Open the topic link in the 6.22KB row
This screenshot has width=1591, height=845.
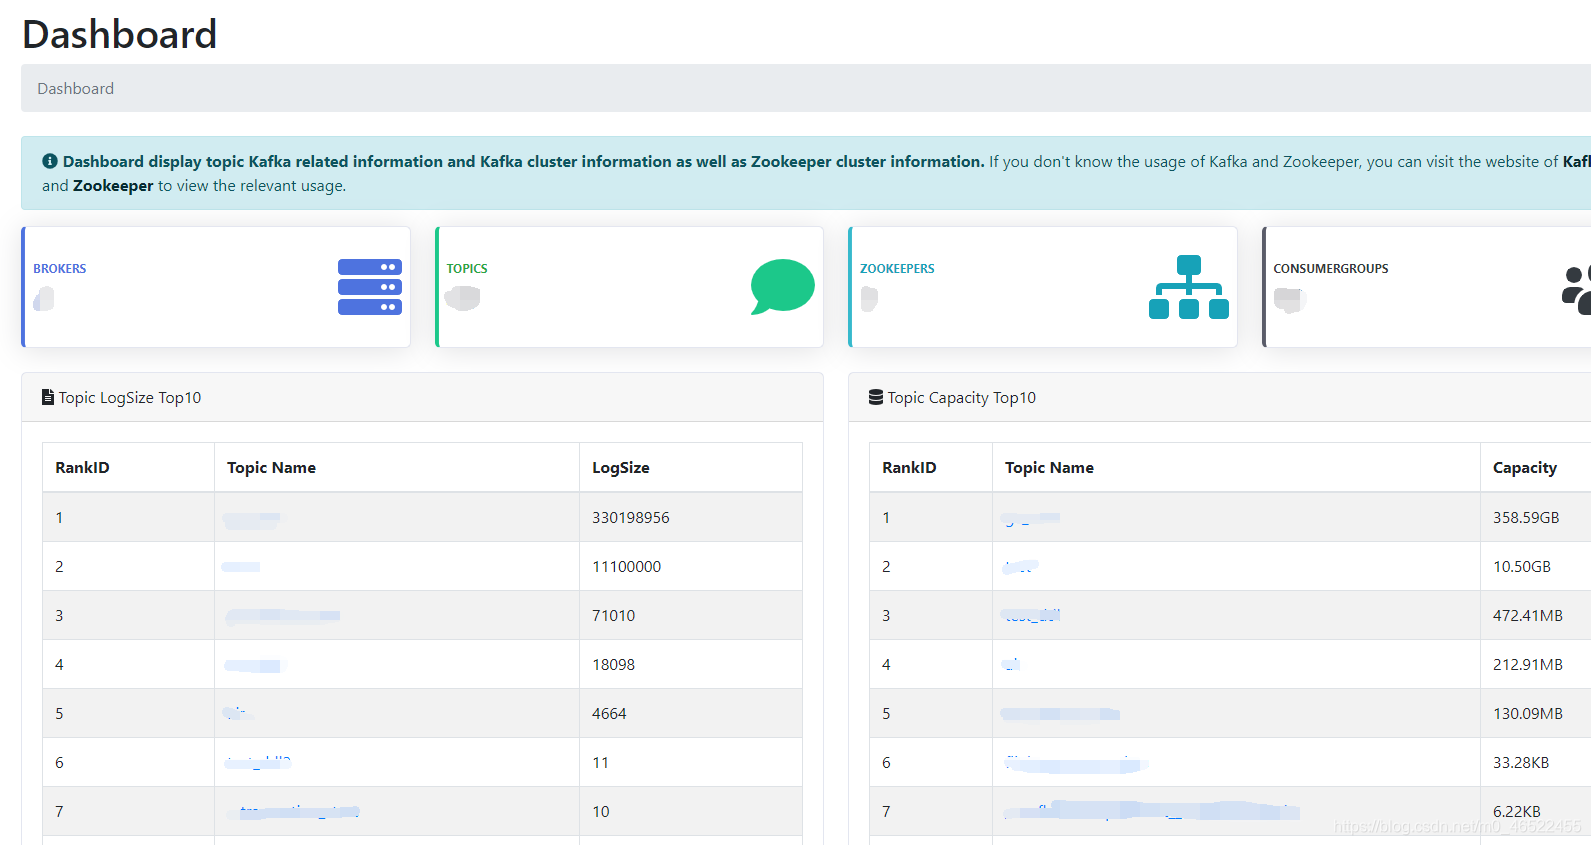click(1152, 811)
